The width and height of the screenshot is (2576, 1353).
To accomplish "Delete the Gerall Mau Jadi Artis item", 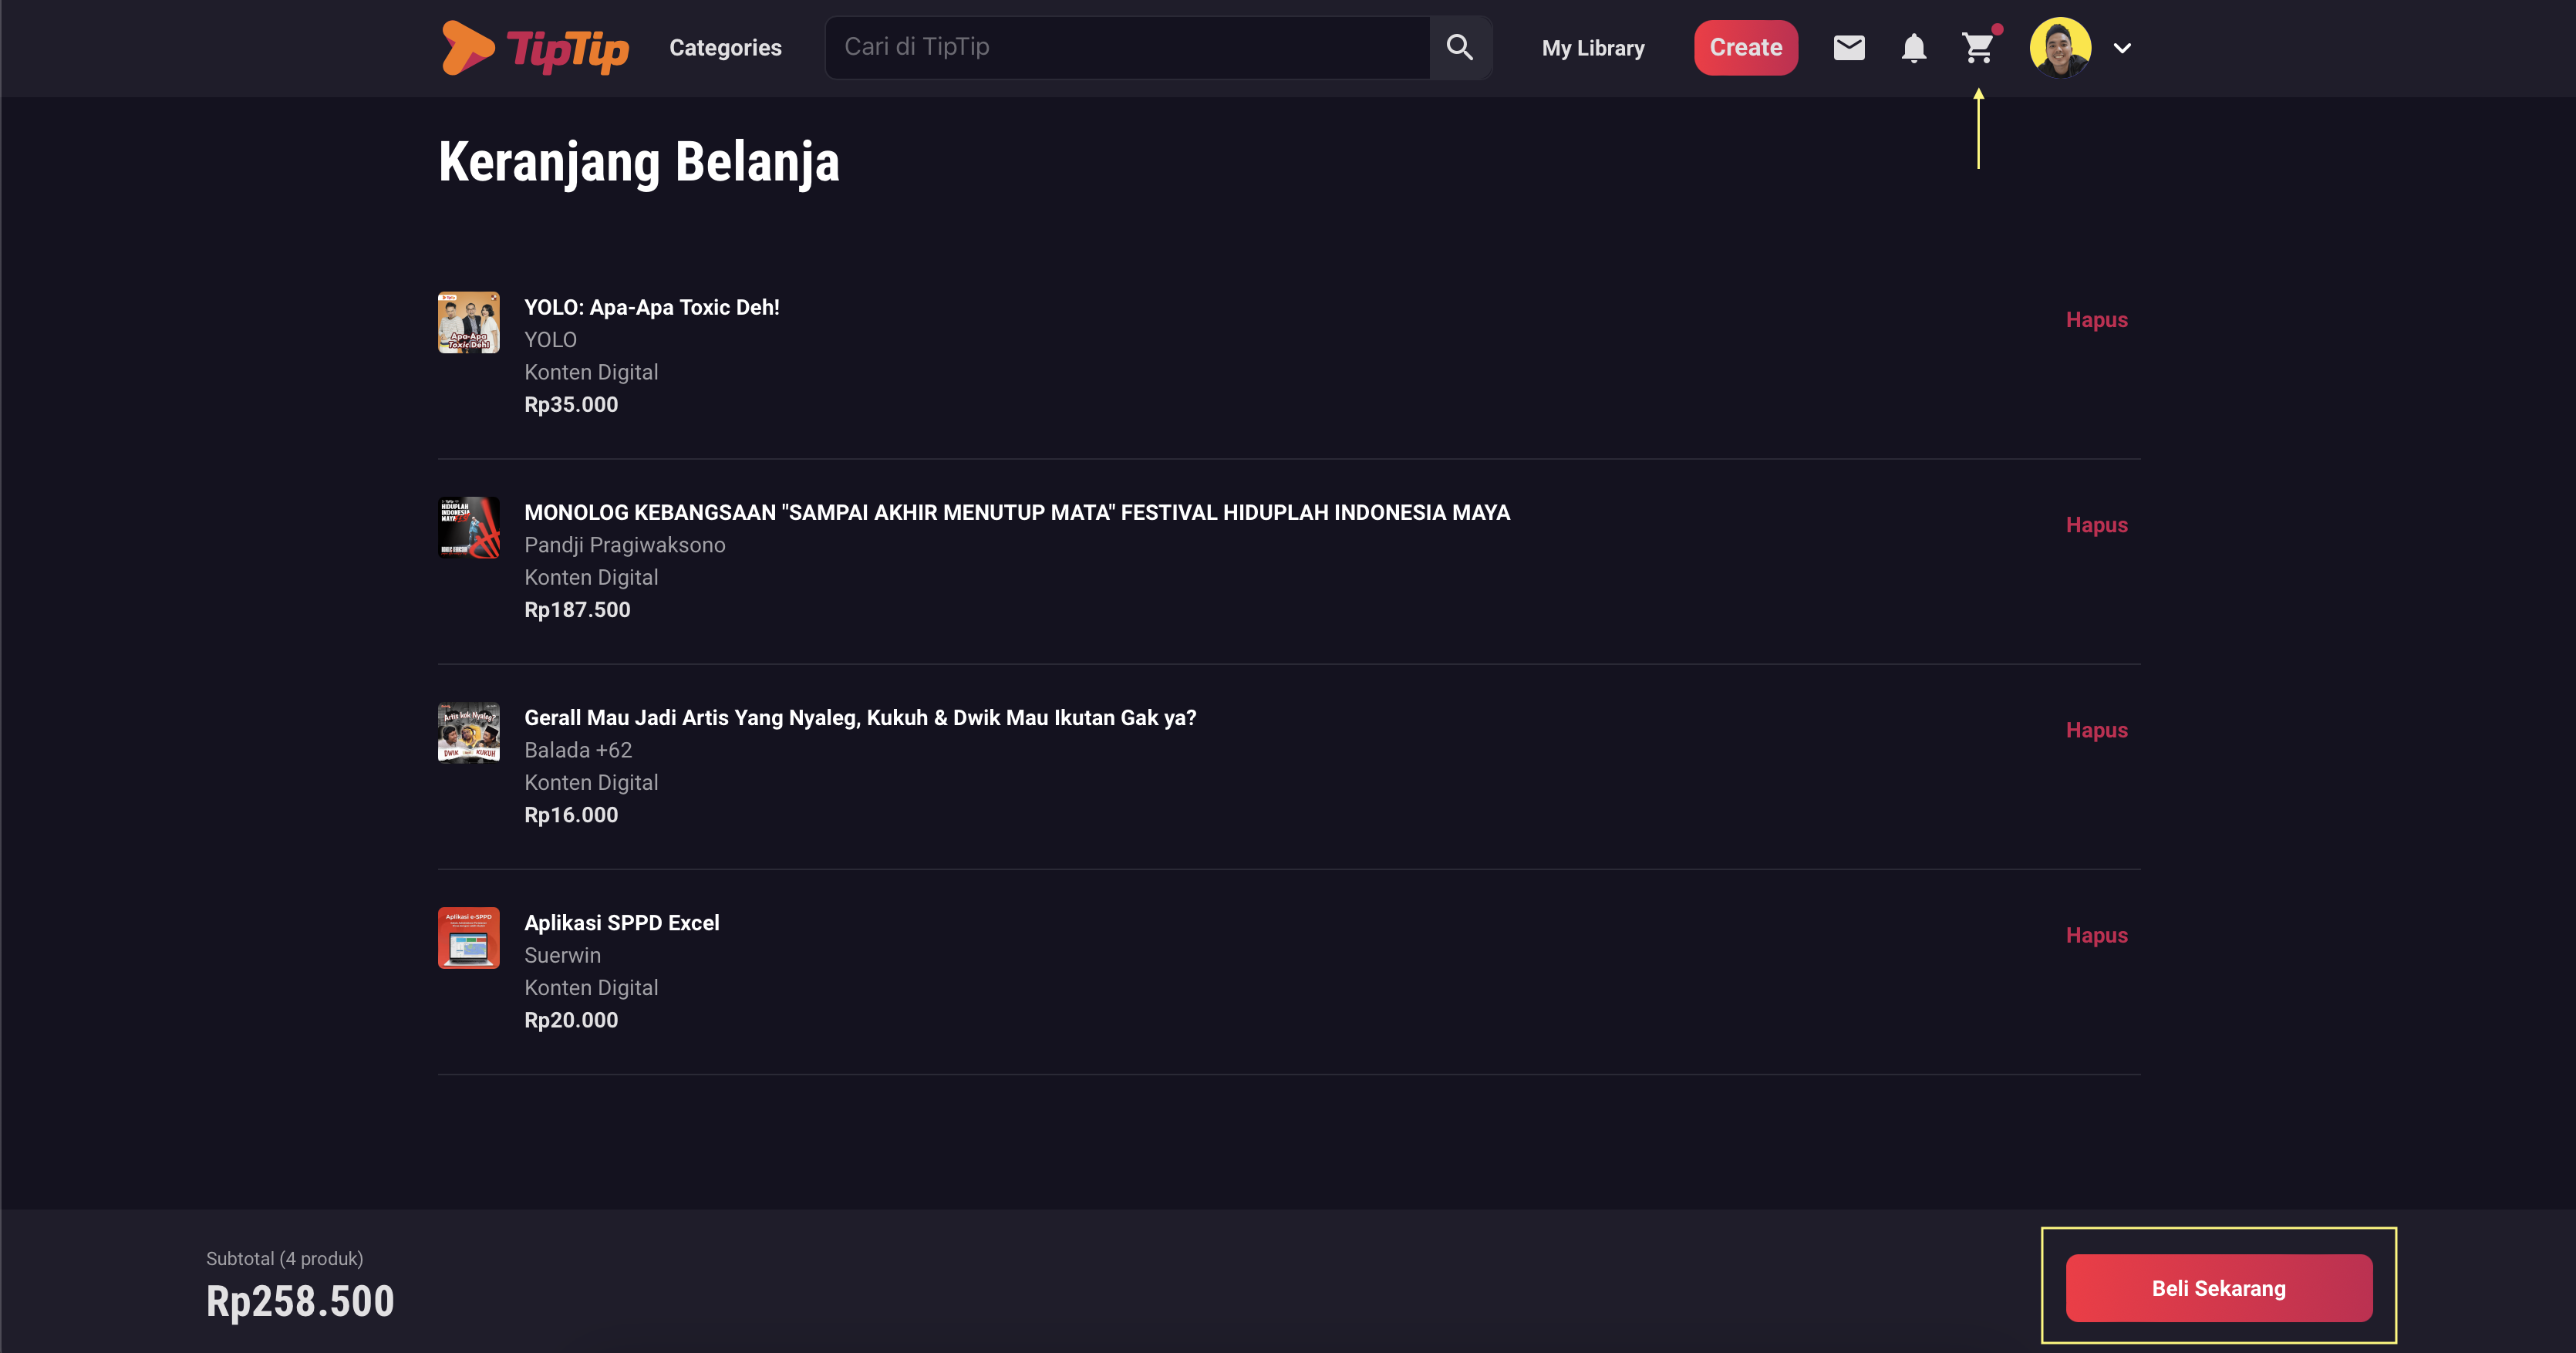I will click(2096, 730).
